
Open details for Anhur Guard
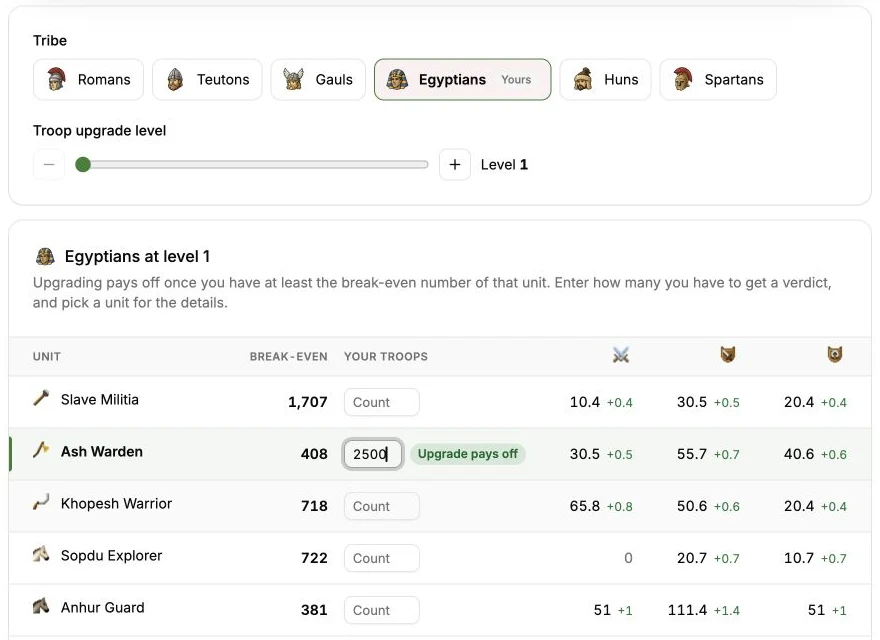[x=103, y=607]
